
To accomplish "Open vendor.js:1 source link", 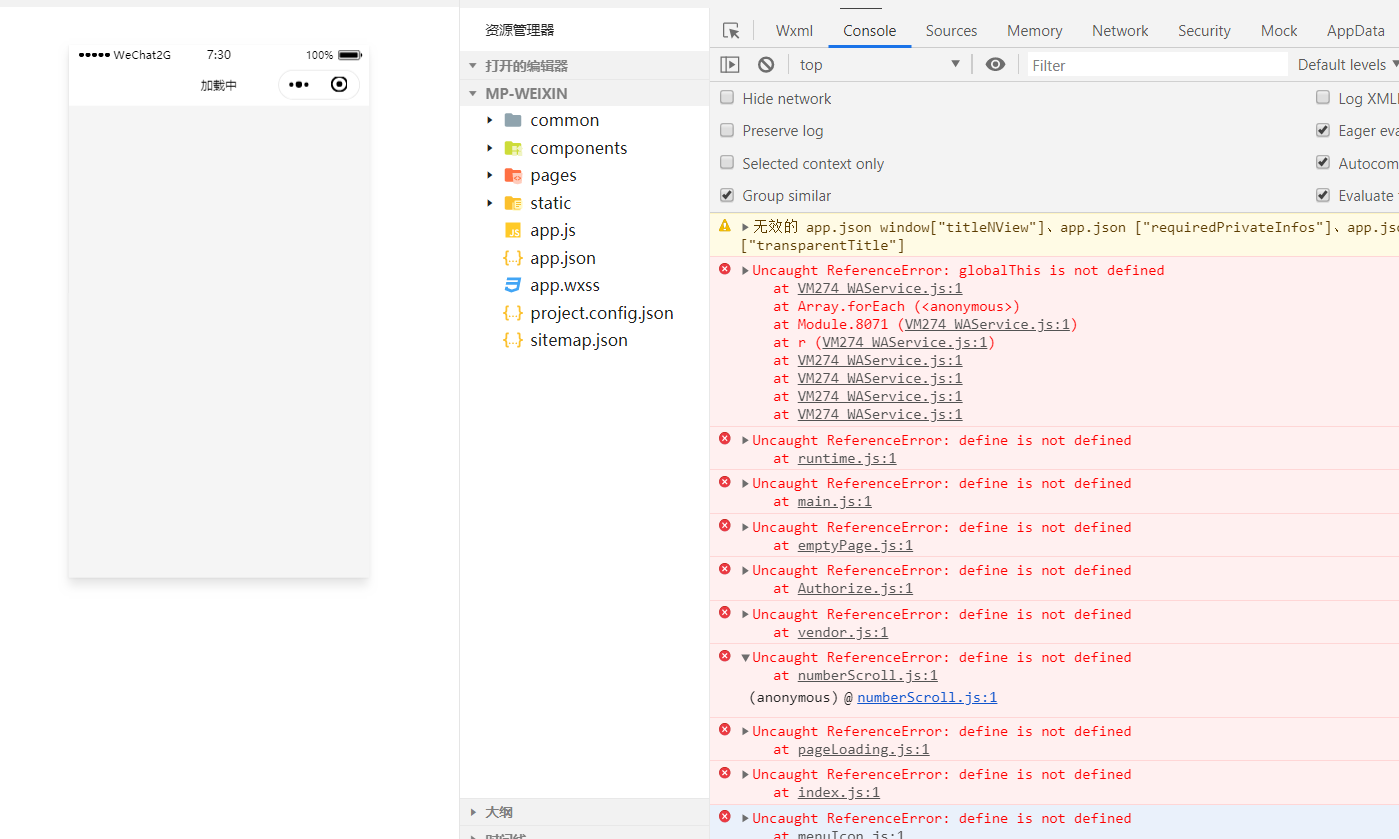I will (843, 632).
